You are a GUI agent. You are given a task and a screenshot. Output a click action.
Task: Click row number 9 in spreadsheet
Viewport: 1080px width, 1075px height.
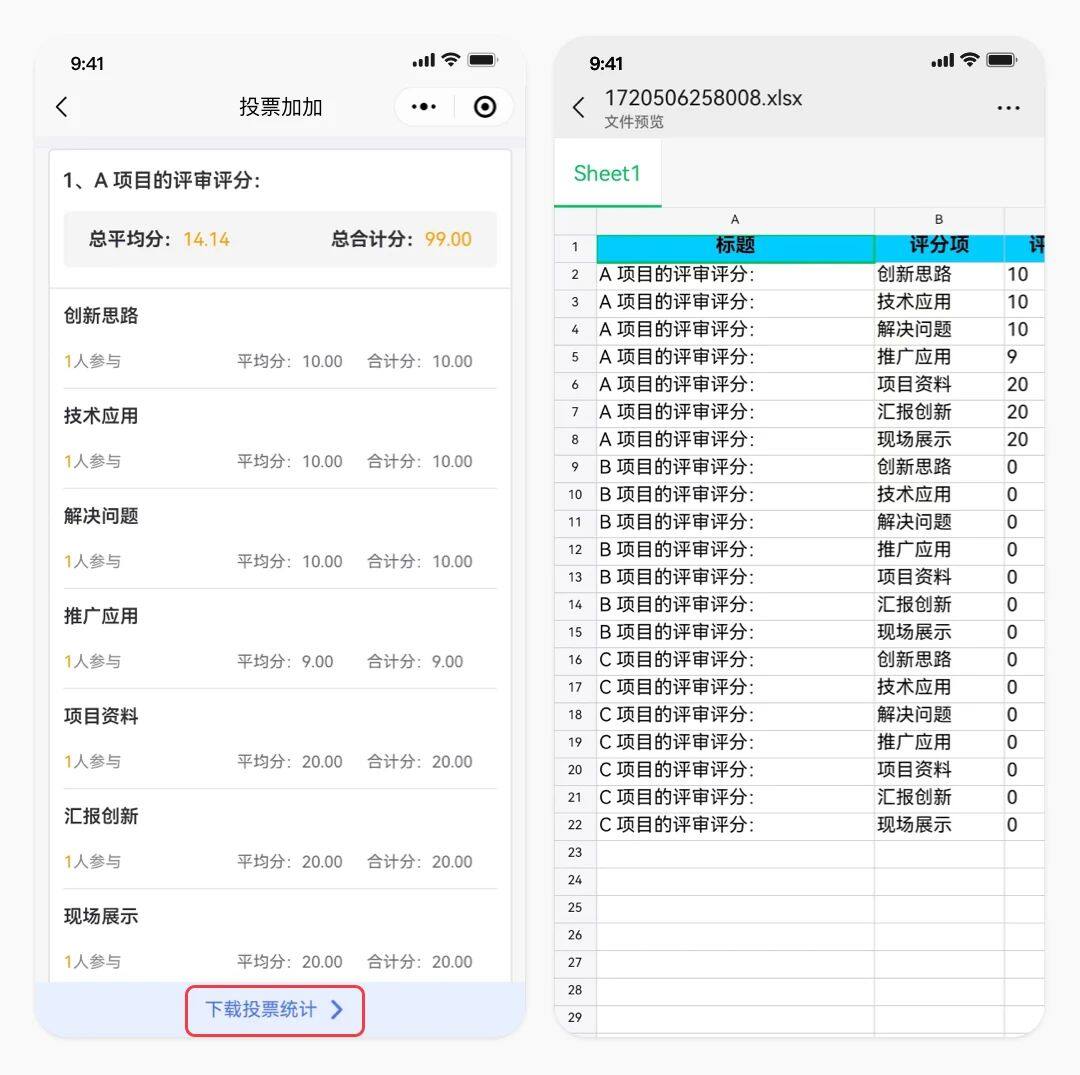coord(575,467)
